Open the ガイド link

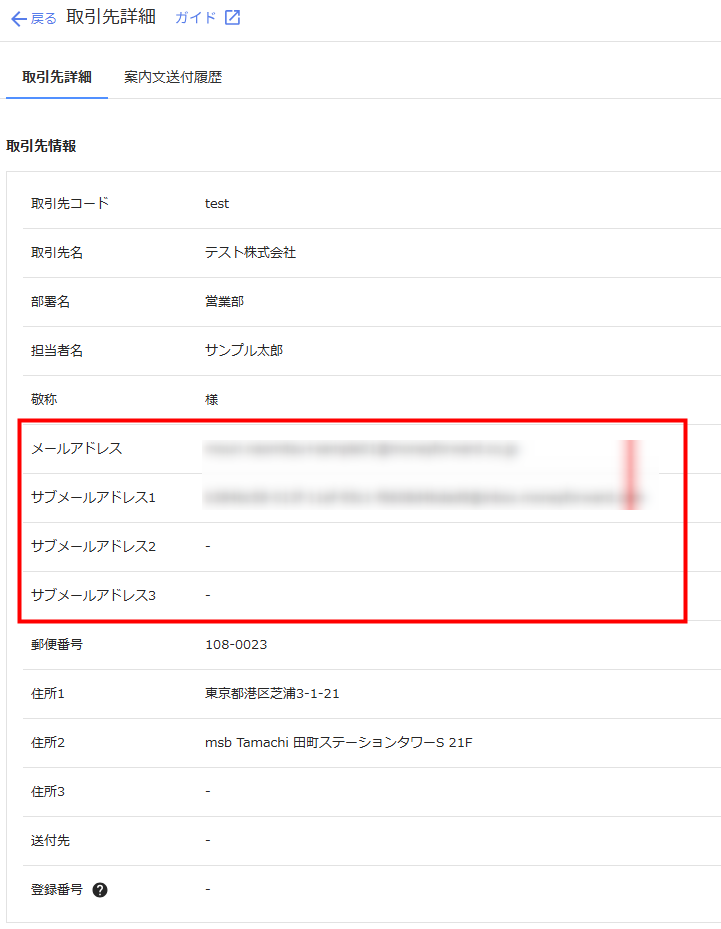[x=195, y=18]
